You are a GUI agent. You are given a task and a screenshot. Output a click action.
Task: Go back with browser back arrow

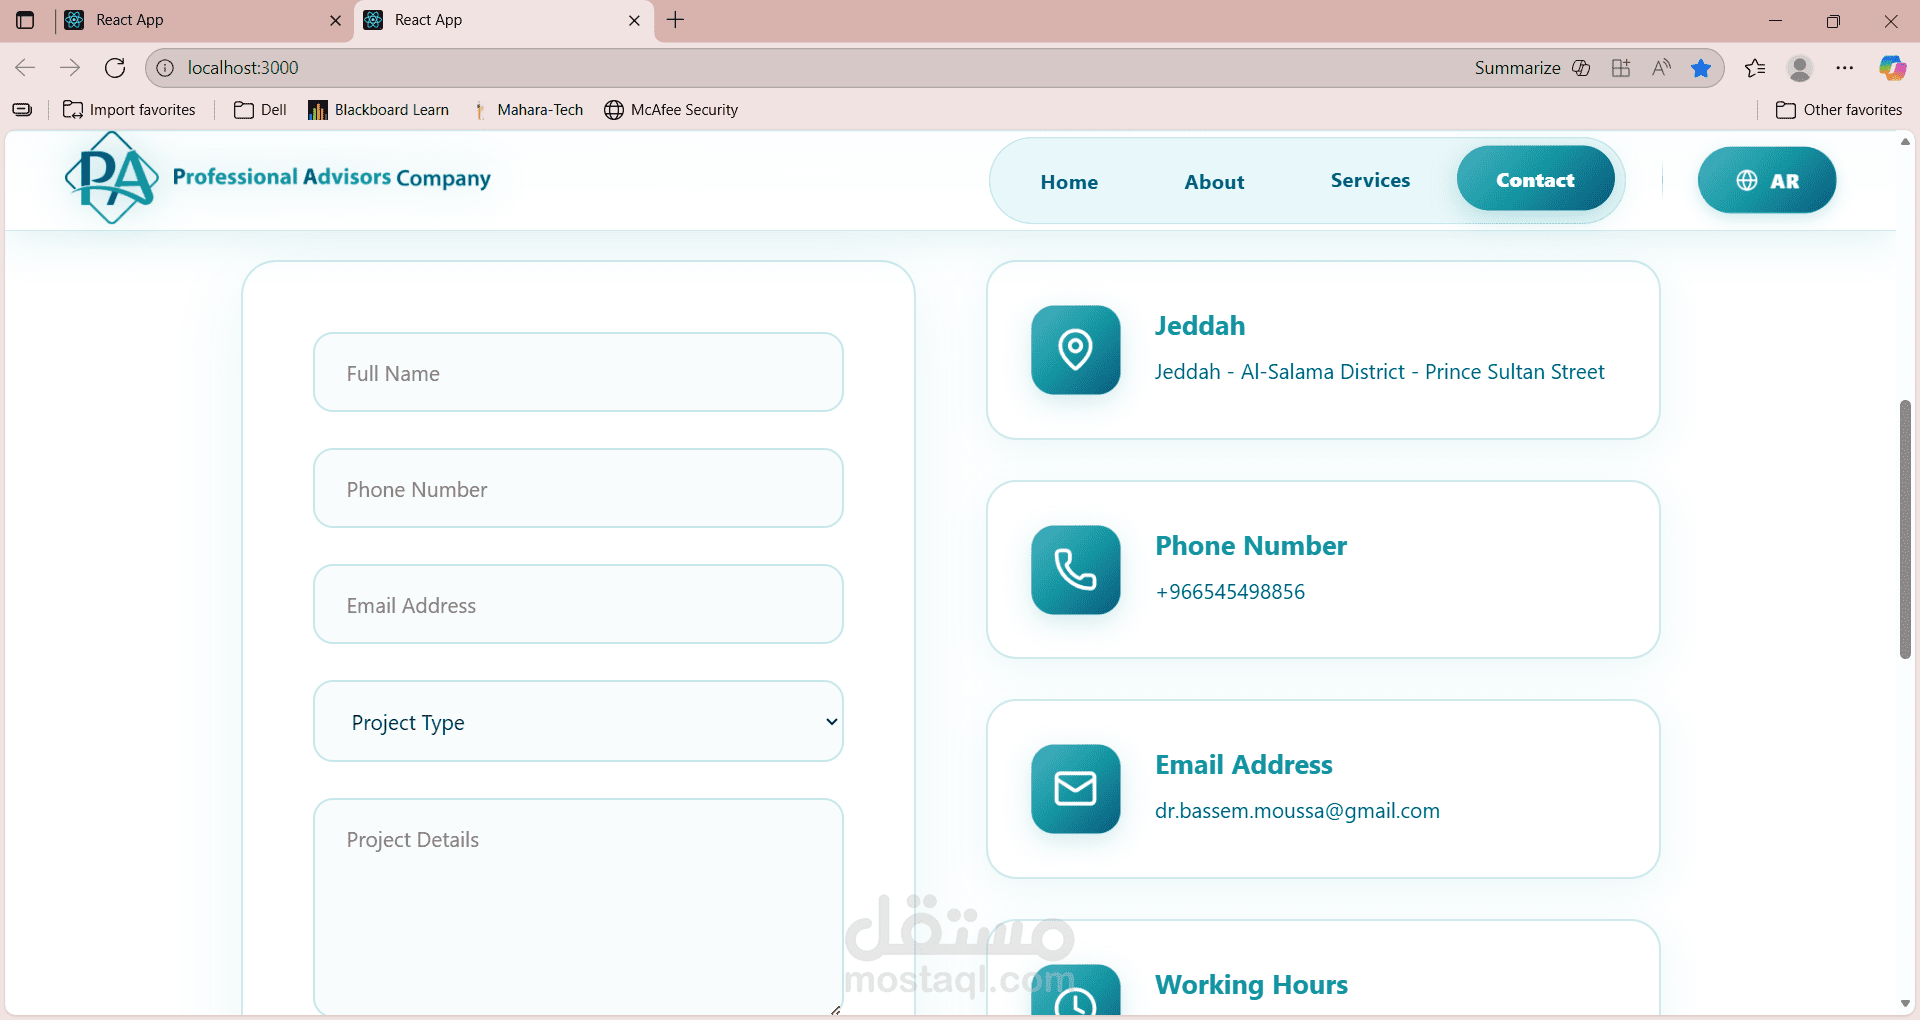tap(25, 67)
